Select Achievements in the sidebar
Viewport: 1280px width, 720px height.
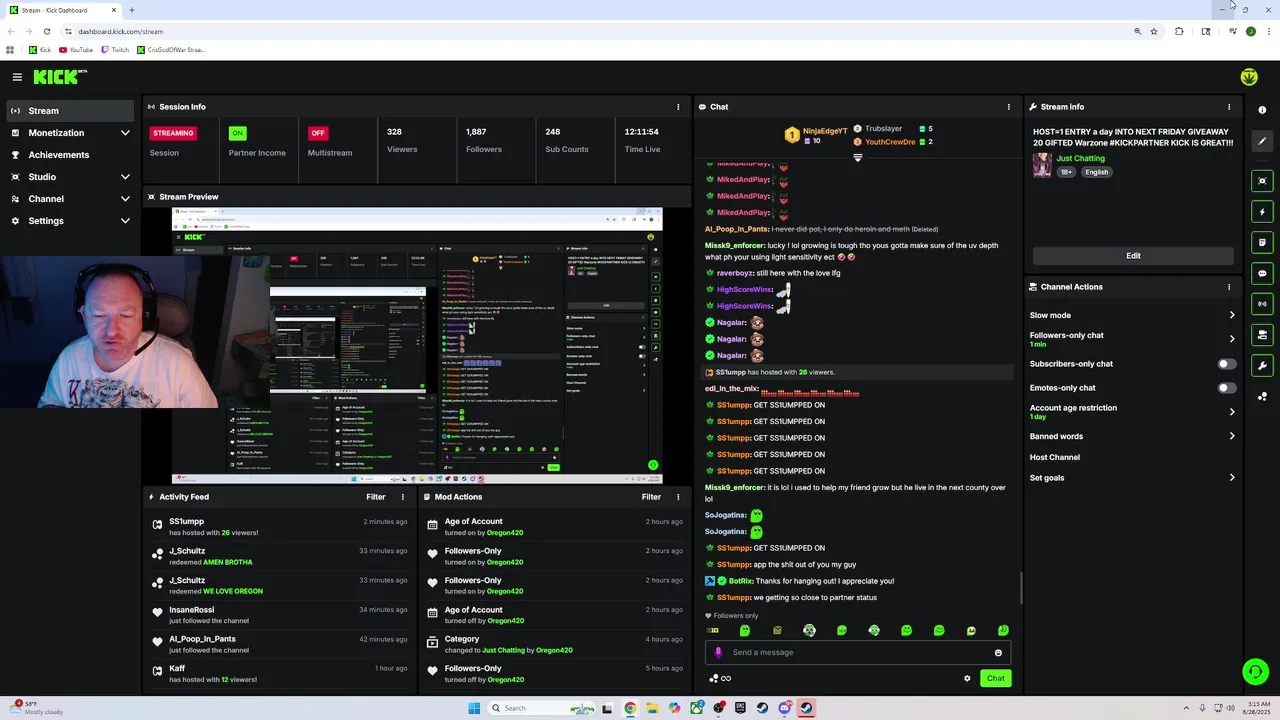[70, 155]
